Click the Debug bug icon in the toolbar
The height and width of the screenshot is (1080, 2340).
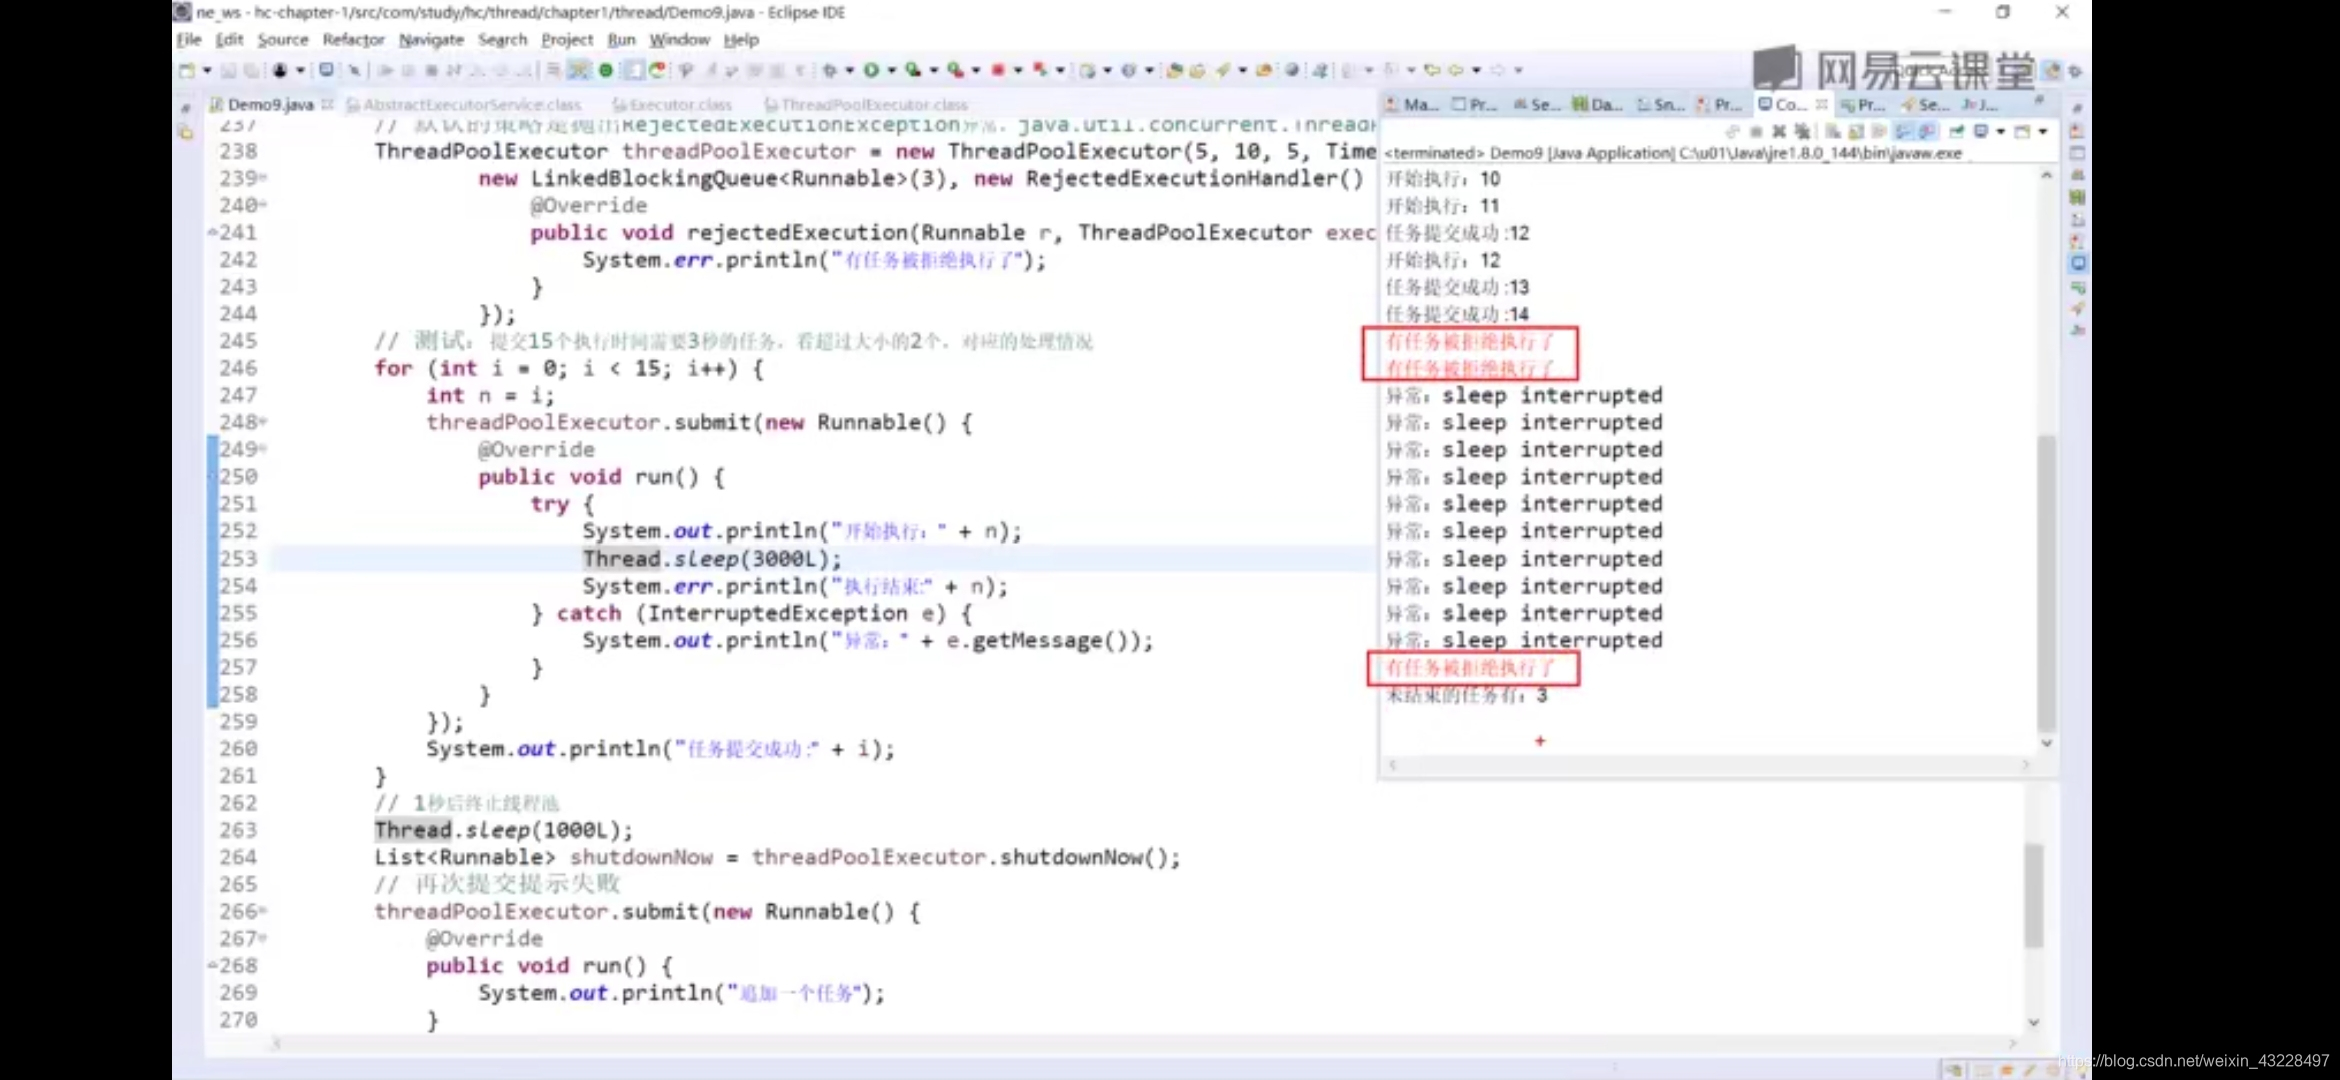pos(830,70)
